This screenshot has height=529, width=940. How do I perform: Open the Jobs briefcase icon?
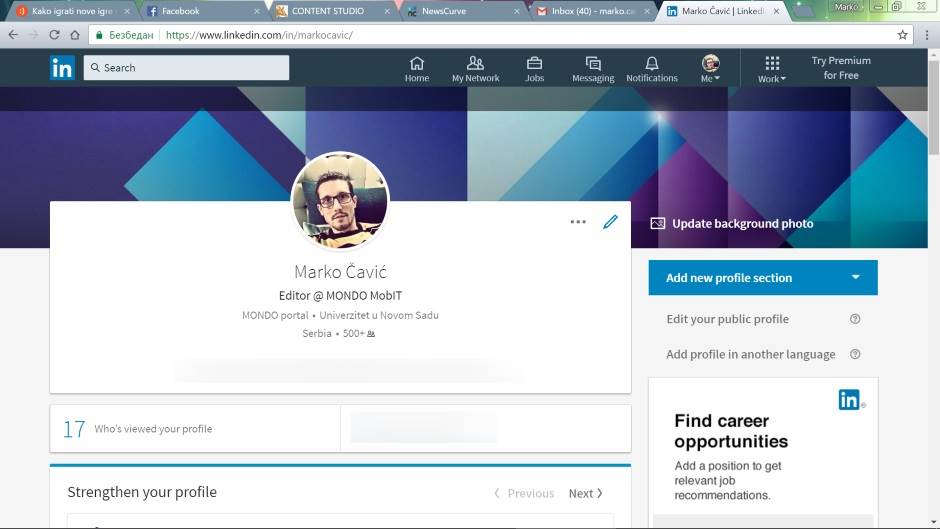pyautogui.click(x=534, y=69)
